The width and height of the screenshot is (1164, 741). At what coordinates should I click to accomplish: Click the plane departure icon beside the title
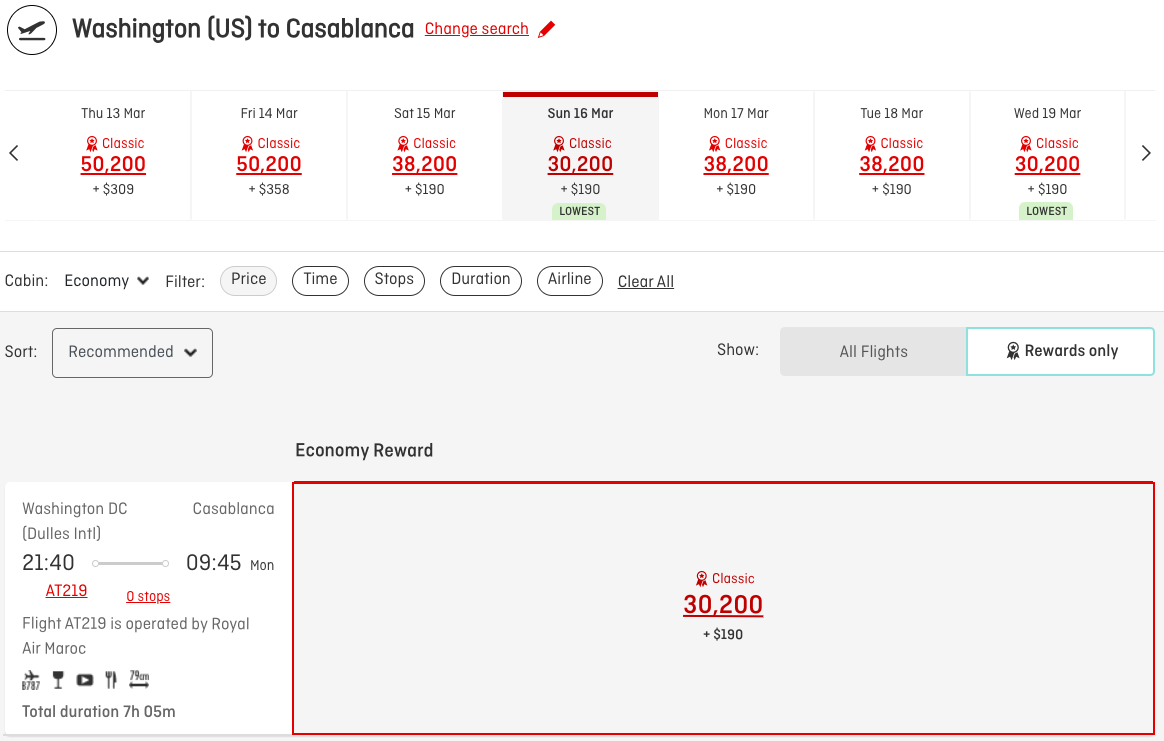pyautogui.click(x=32, y=30)
